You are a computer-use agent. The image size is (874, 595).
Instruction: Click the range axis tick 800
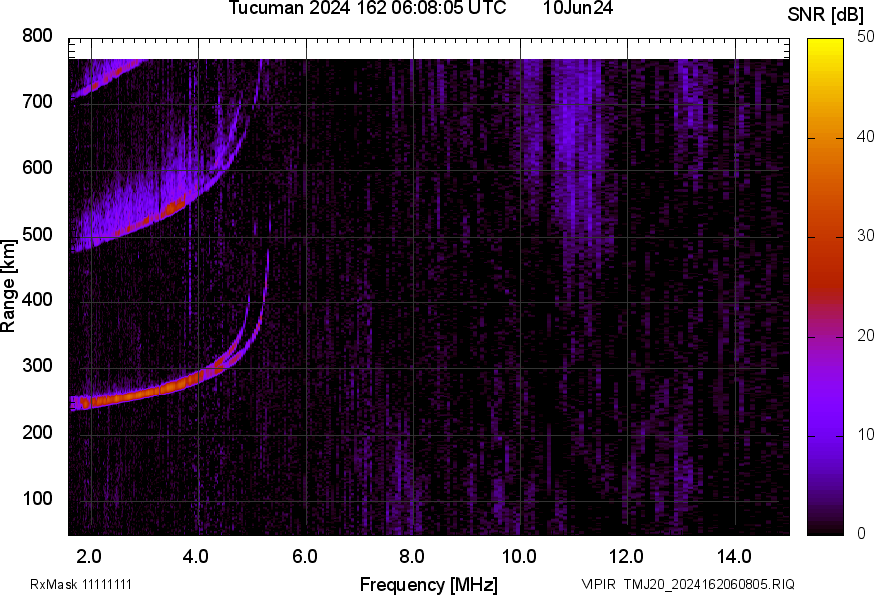(x=37, y=36)
